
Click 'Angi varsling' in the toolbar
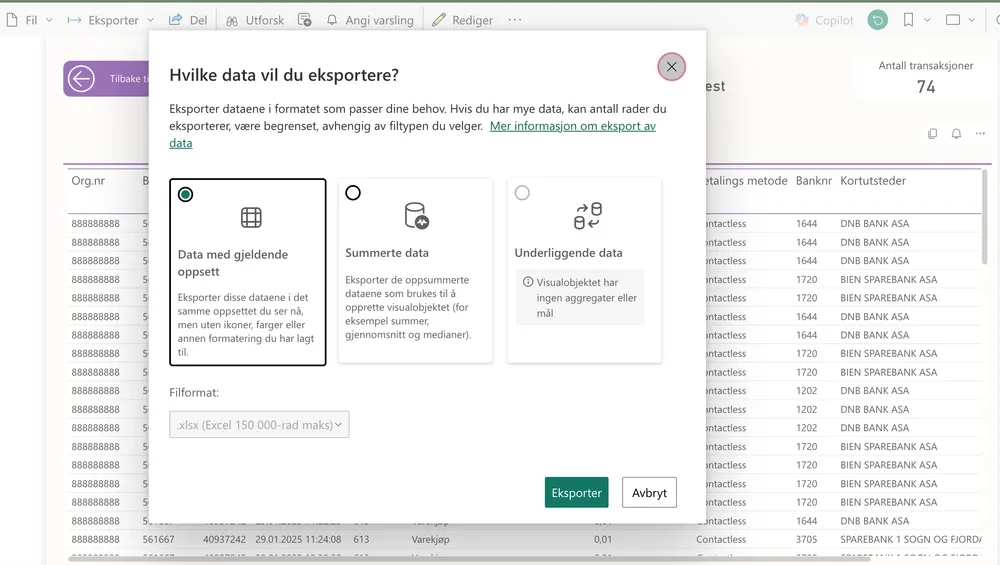tap(369, 20)
